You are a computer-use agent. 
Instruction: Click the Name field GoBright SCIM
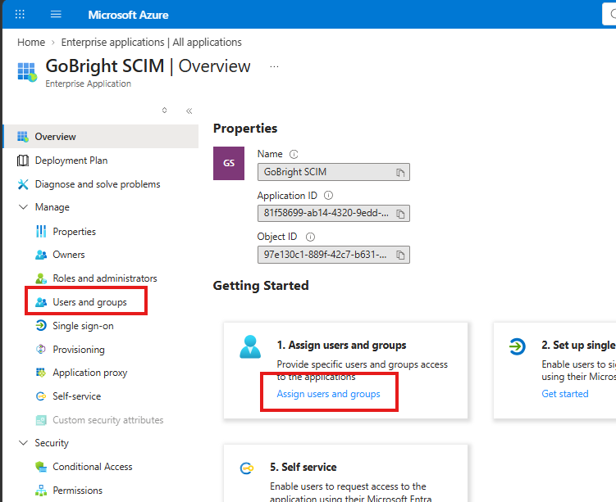click(333, 172)
